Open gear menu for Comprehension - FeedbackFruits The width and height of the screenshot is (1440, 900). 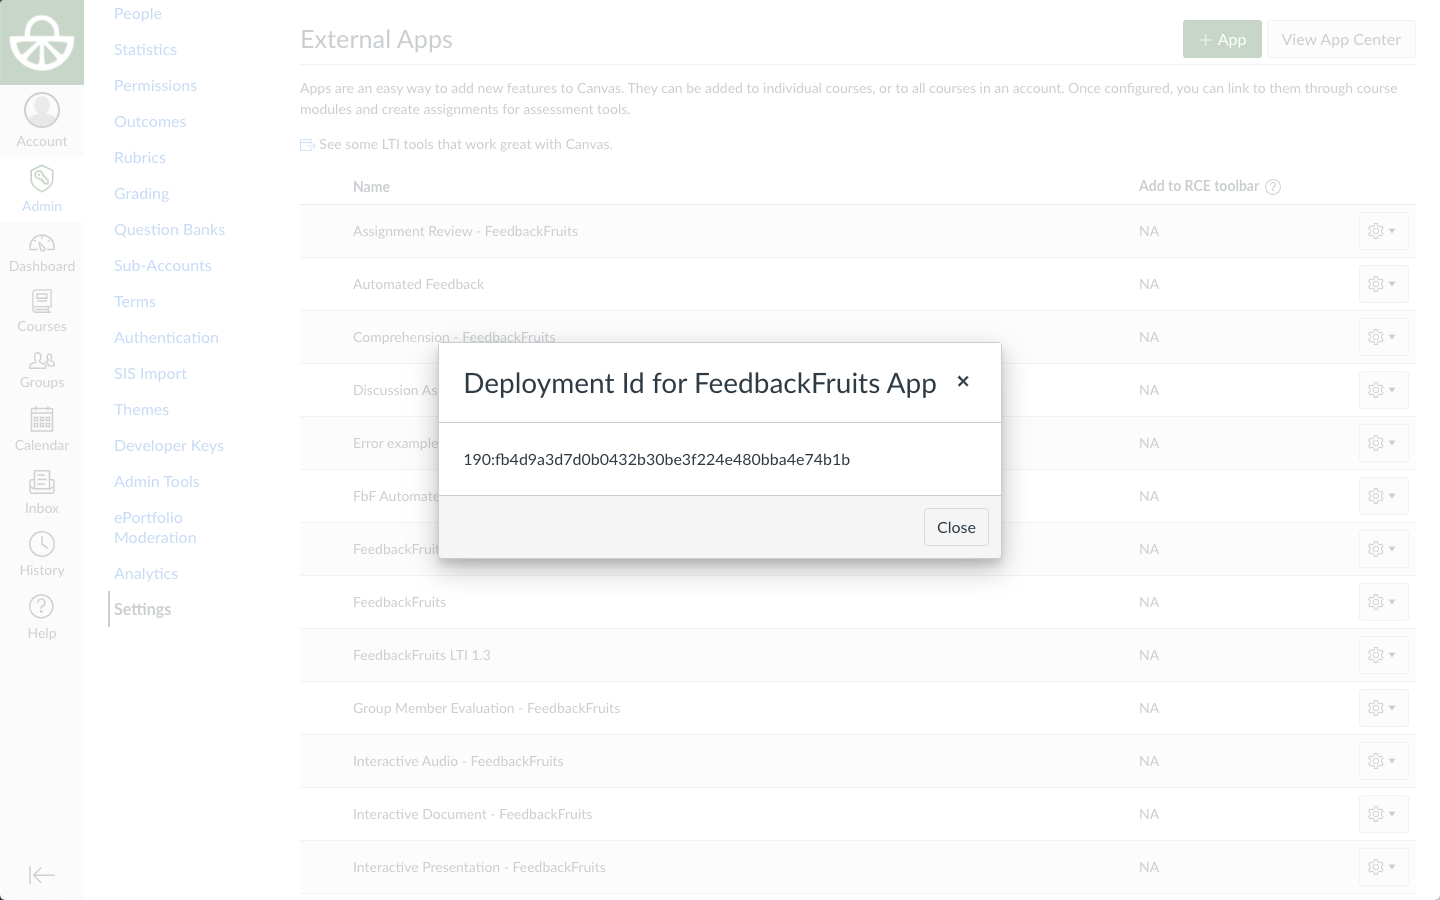pos(1384,337)
